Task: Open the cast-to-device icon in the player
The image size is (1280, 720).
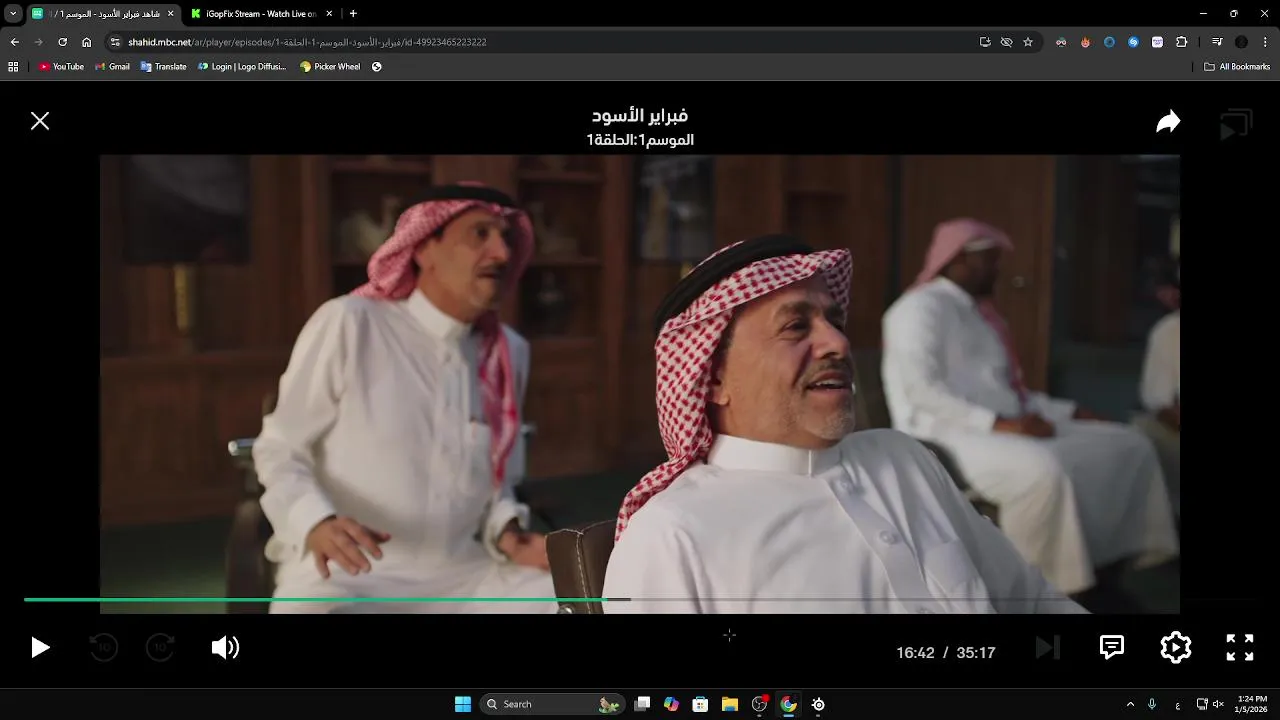Action: 1236,125
